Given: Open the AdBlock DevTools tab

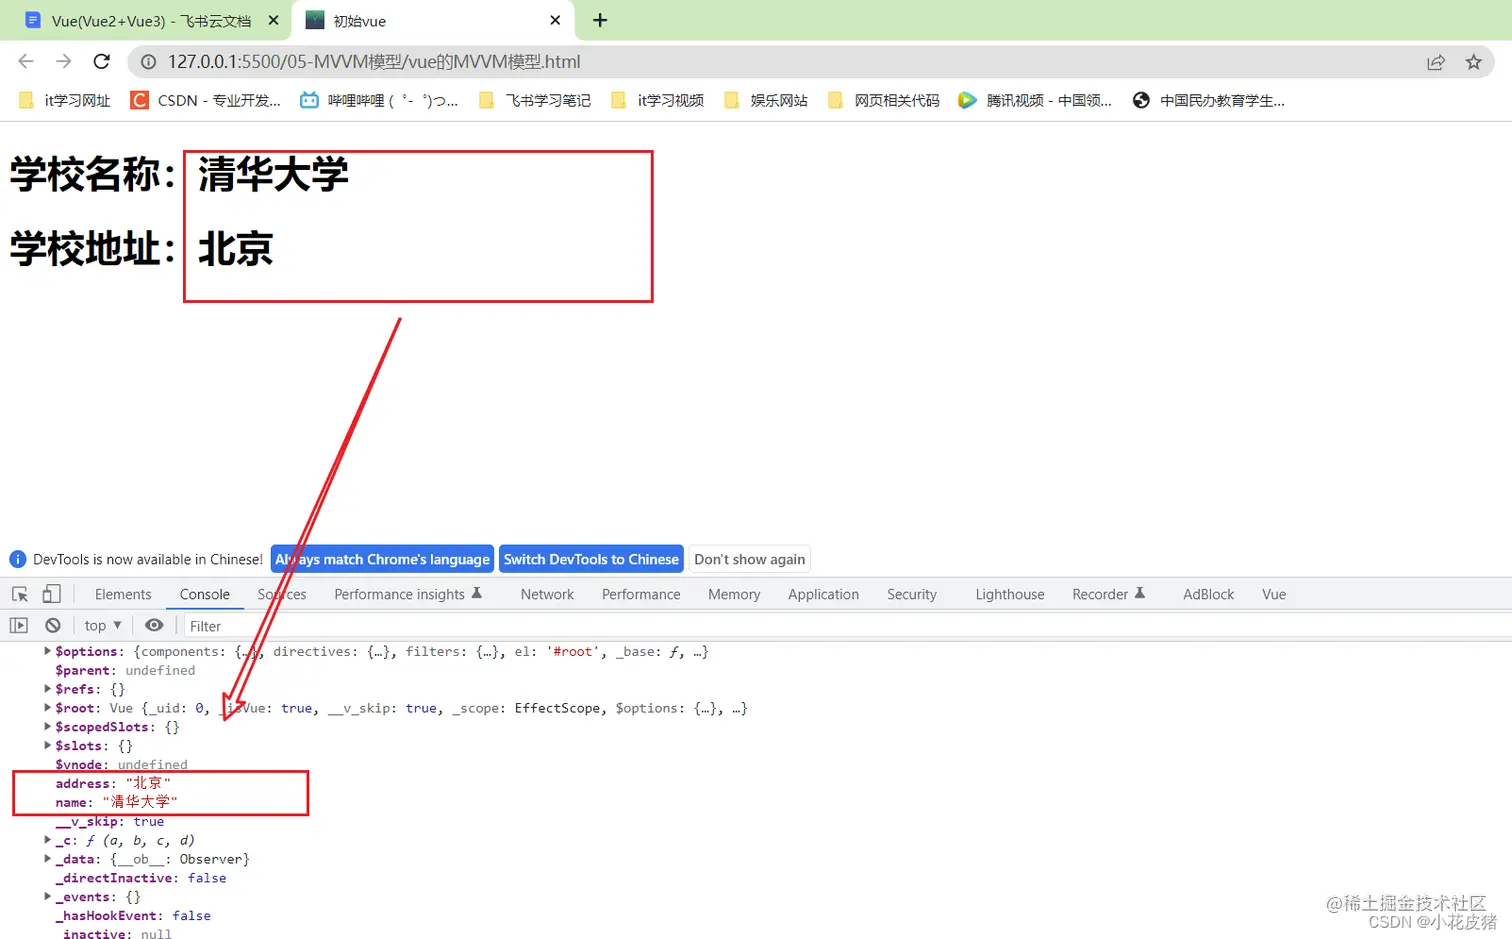Looking at the screenshot, I should coord(1208,594).
